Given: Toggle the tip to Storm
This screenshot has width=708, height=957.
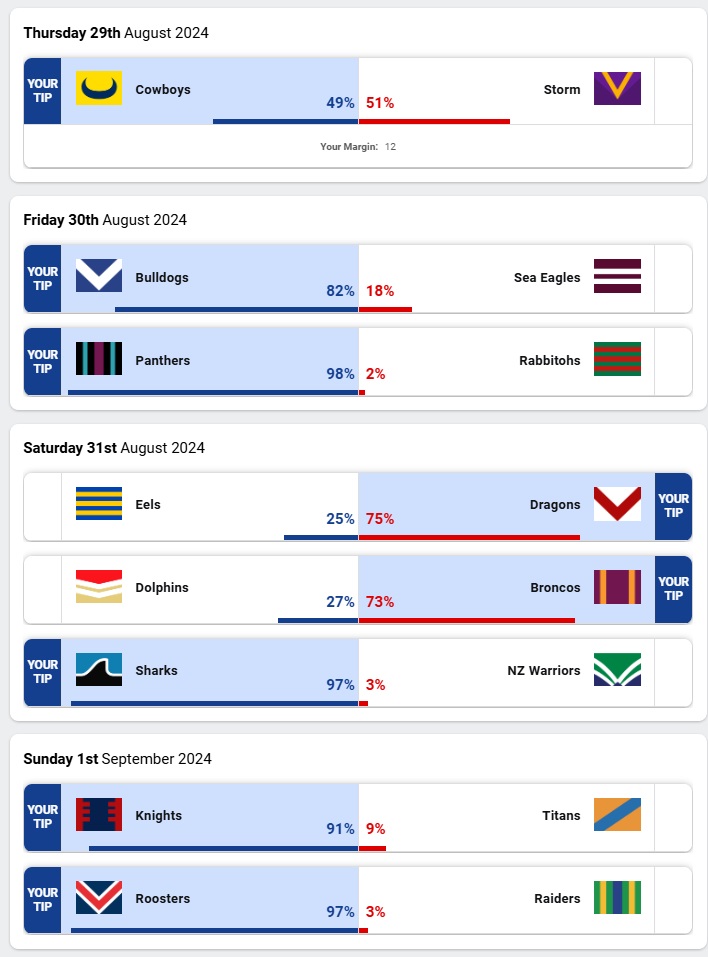Looking at the screenshot, I should click(673, 91).
